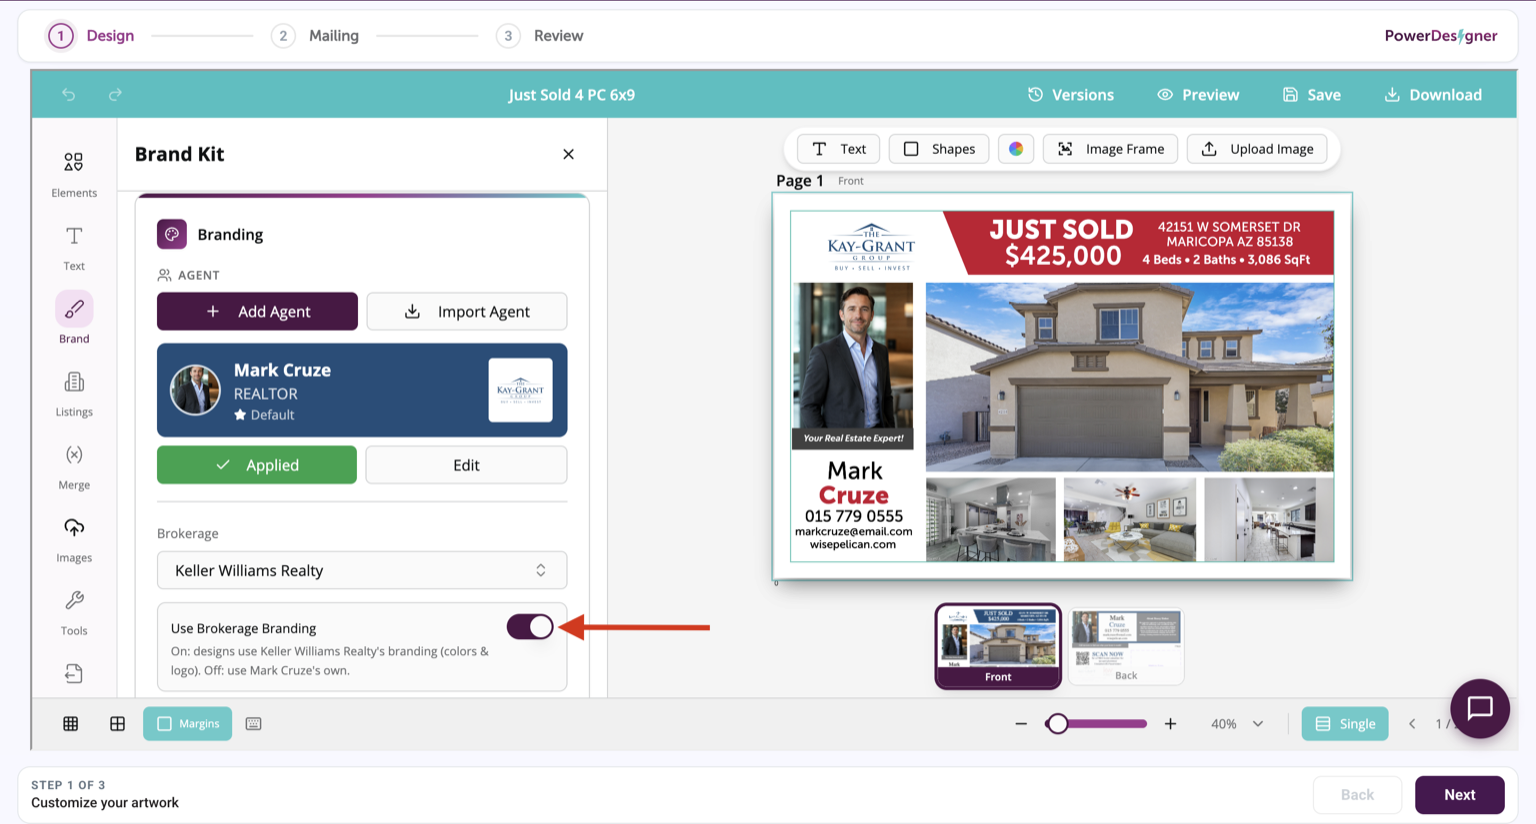Expand the Keller Williams Realty brokerage dropdown

point(362,570)
